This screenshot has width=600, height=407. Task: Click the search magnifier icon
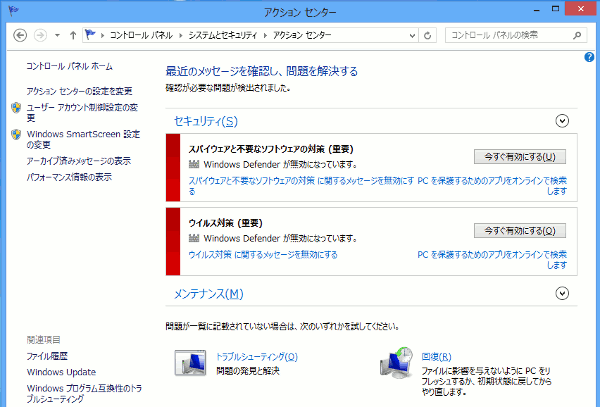tap(577, 36)
